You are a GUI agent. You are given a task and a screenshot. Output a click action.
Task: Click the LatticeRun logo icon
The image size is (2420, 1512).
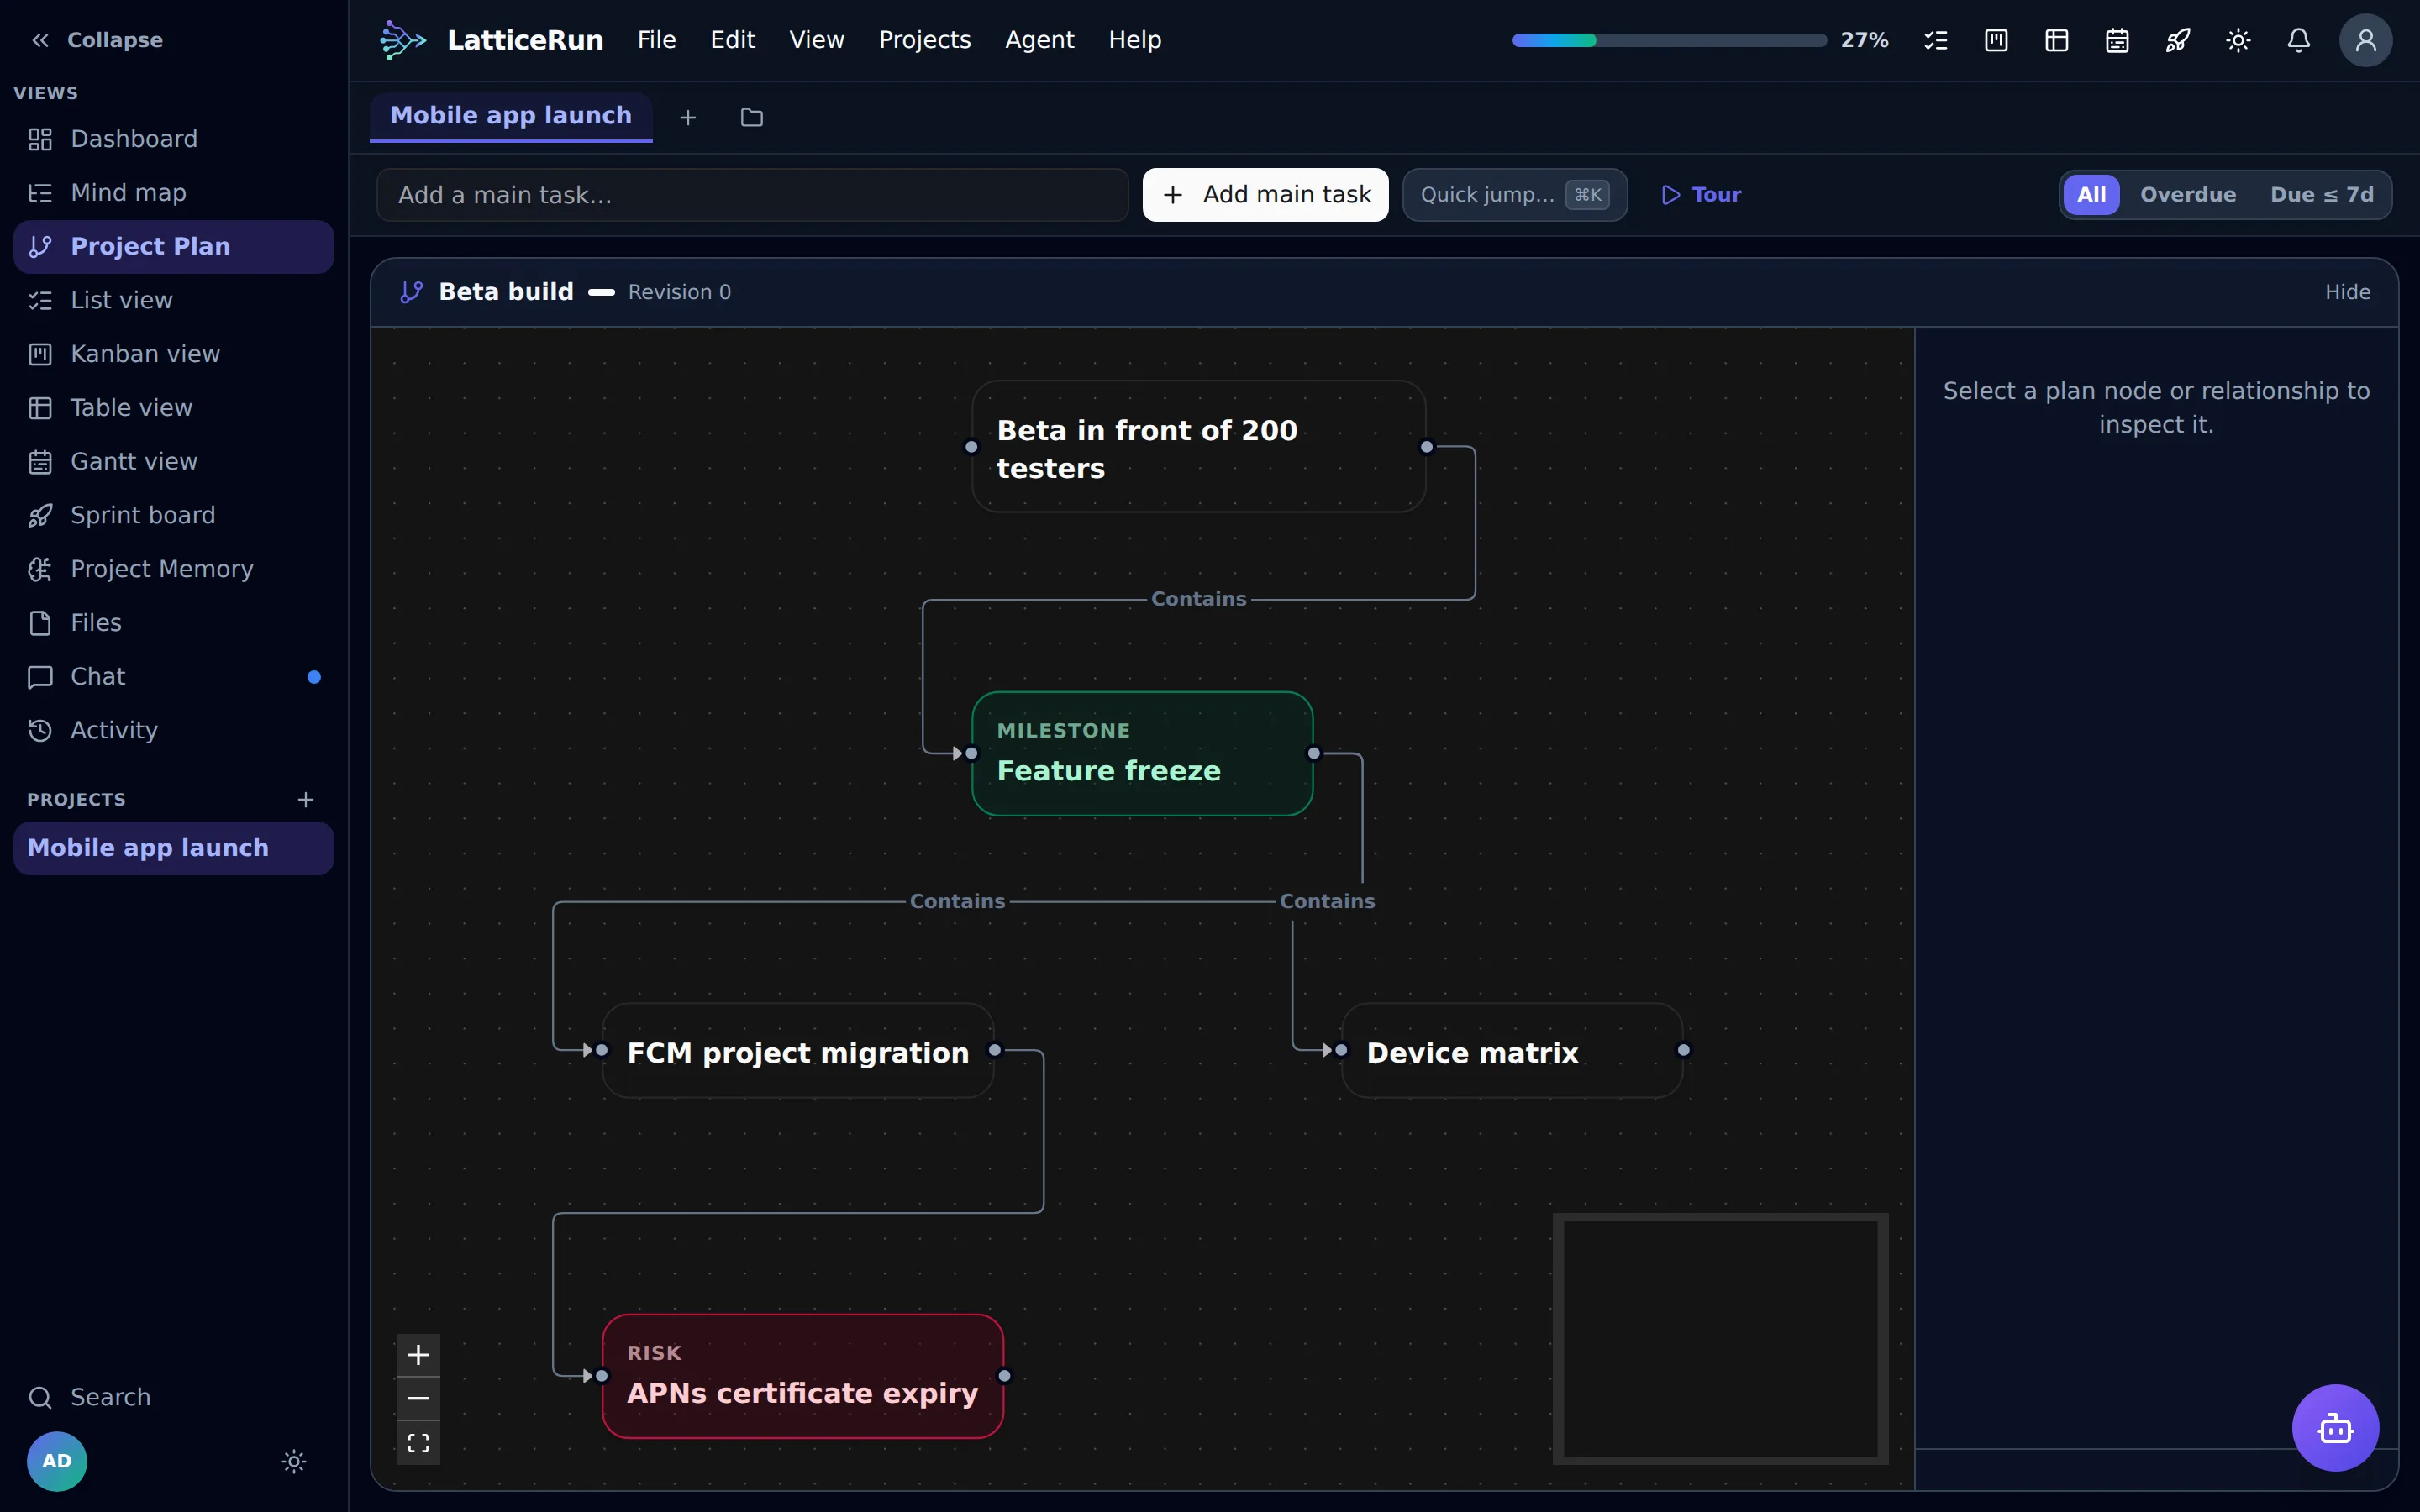[x=403, y=40]
